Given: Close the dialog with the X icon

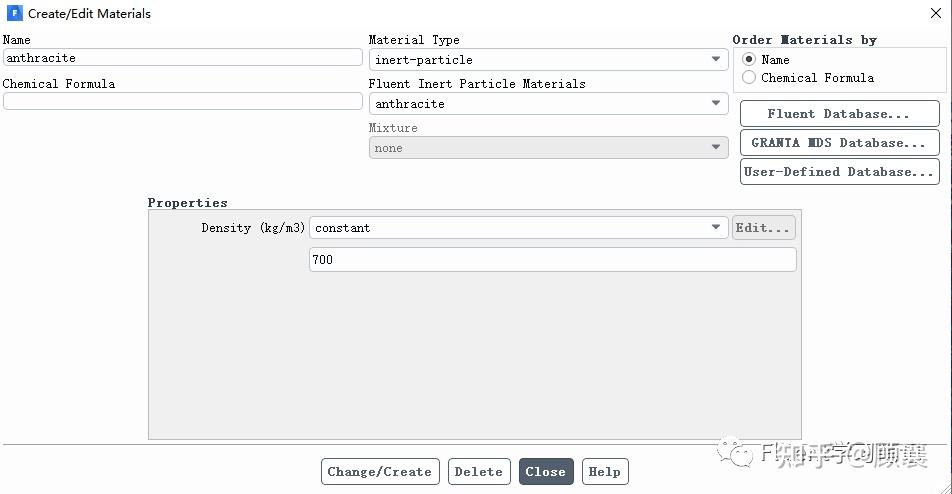Looking at the screenshot, I should (x=936, y=14).
